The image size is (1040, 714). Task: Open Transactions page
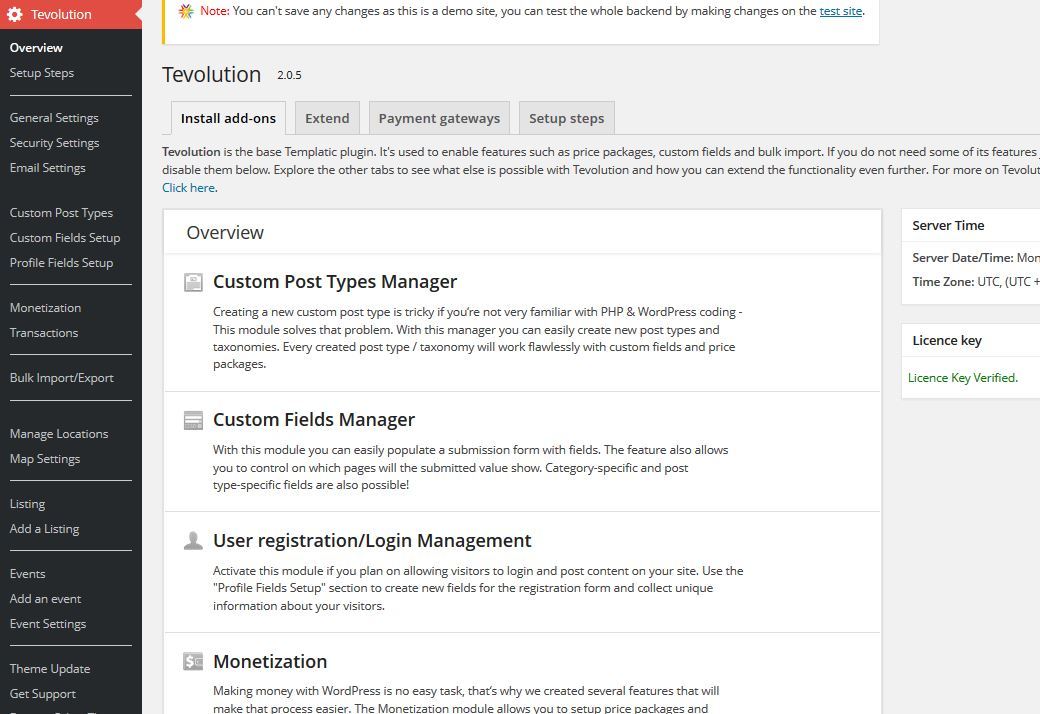pos(44,333)
